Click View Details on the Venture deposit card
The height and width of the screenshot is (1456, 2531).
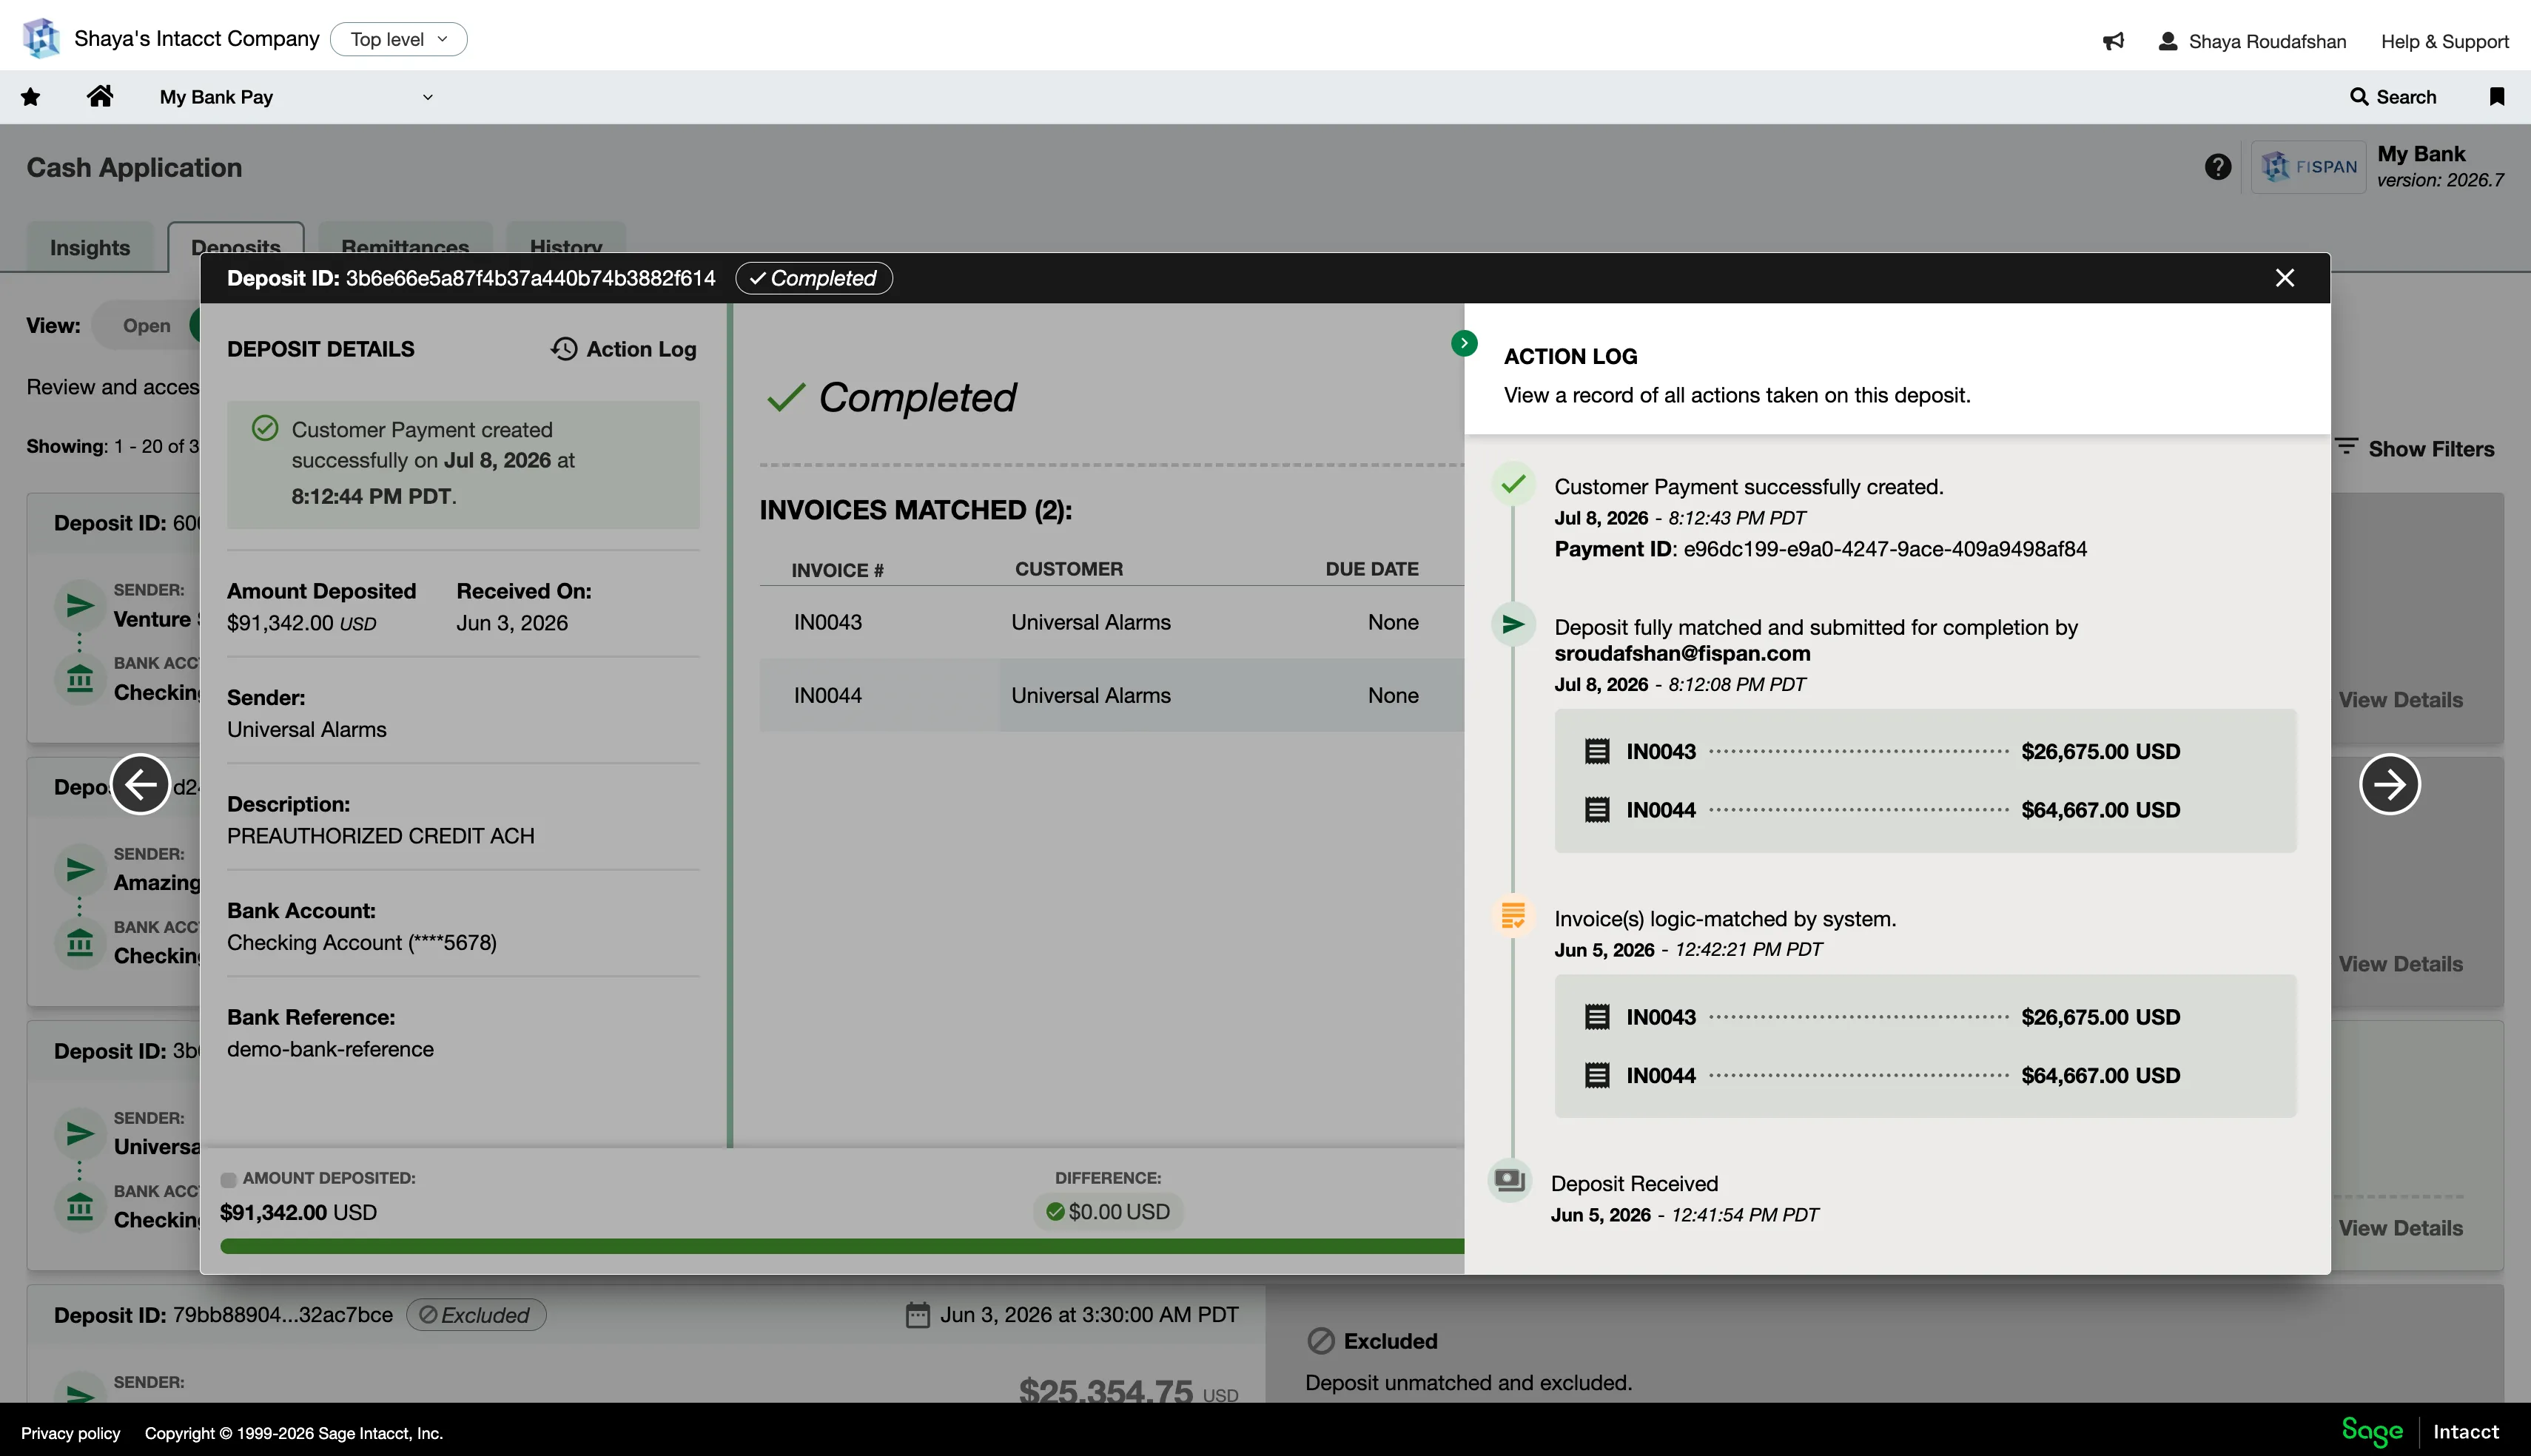(2400, 700)
